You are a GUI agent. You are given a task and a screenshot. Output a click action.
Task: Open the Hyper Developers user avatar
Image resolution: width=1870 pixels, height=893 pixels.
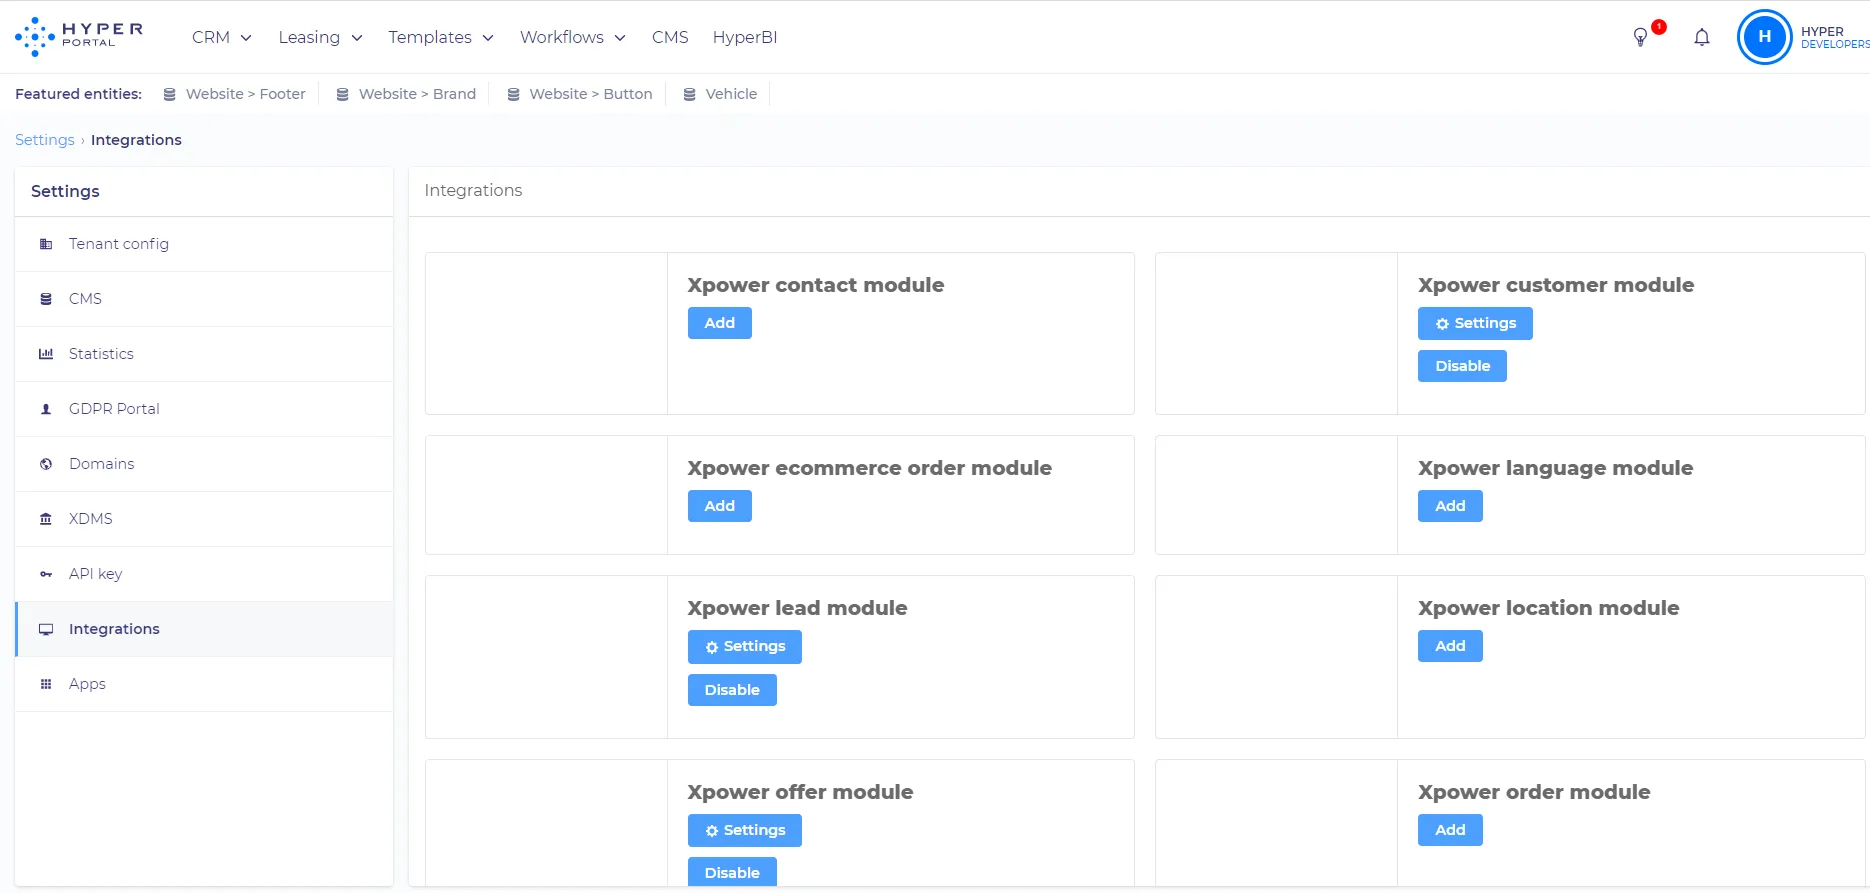pos(1765,37)
